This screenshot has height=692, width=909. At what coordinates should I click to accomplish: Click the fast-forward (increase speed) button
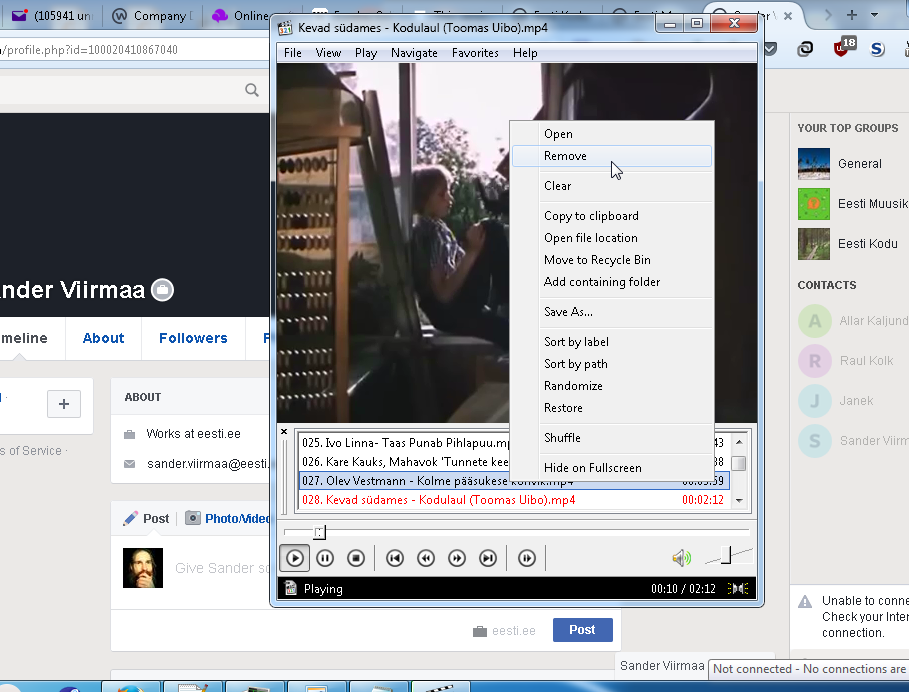(457, 558)
